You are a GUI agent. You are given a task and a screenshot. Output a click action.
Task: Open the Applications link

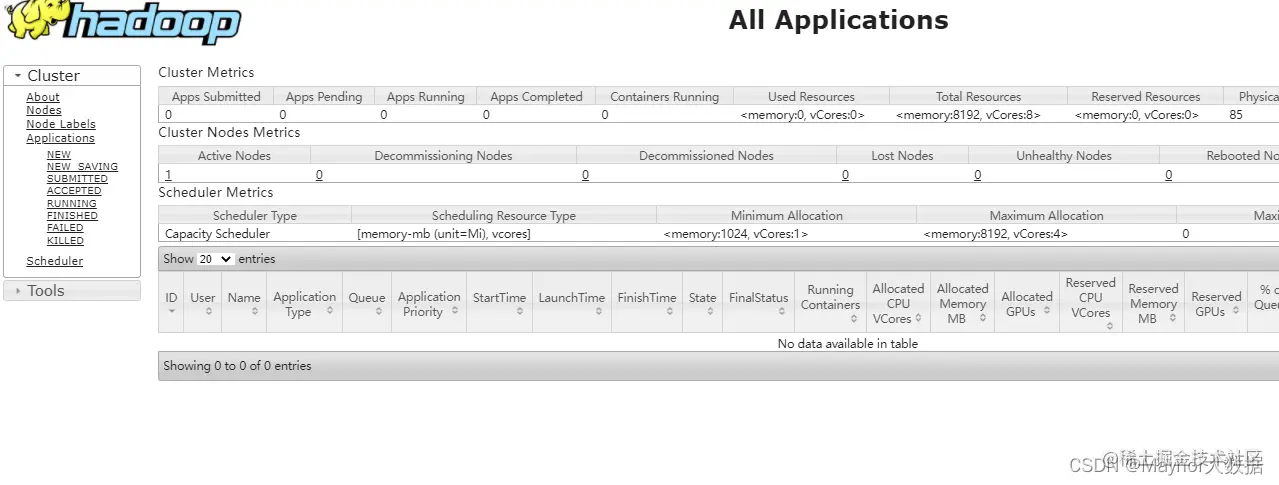tap(61, 138)
